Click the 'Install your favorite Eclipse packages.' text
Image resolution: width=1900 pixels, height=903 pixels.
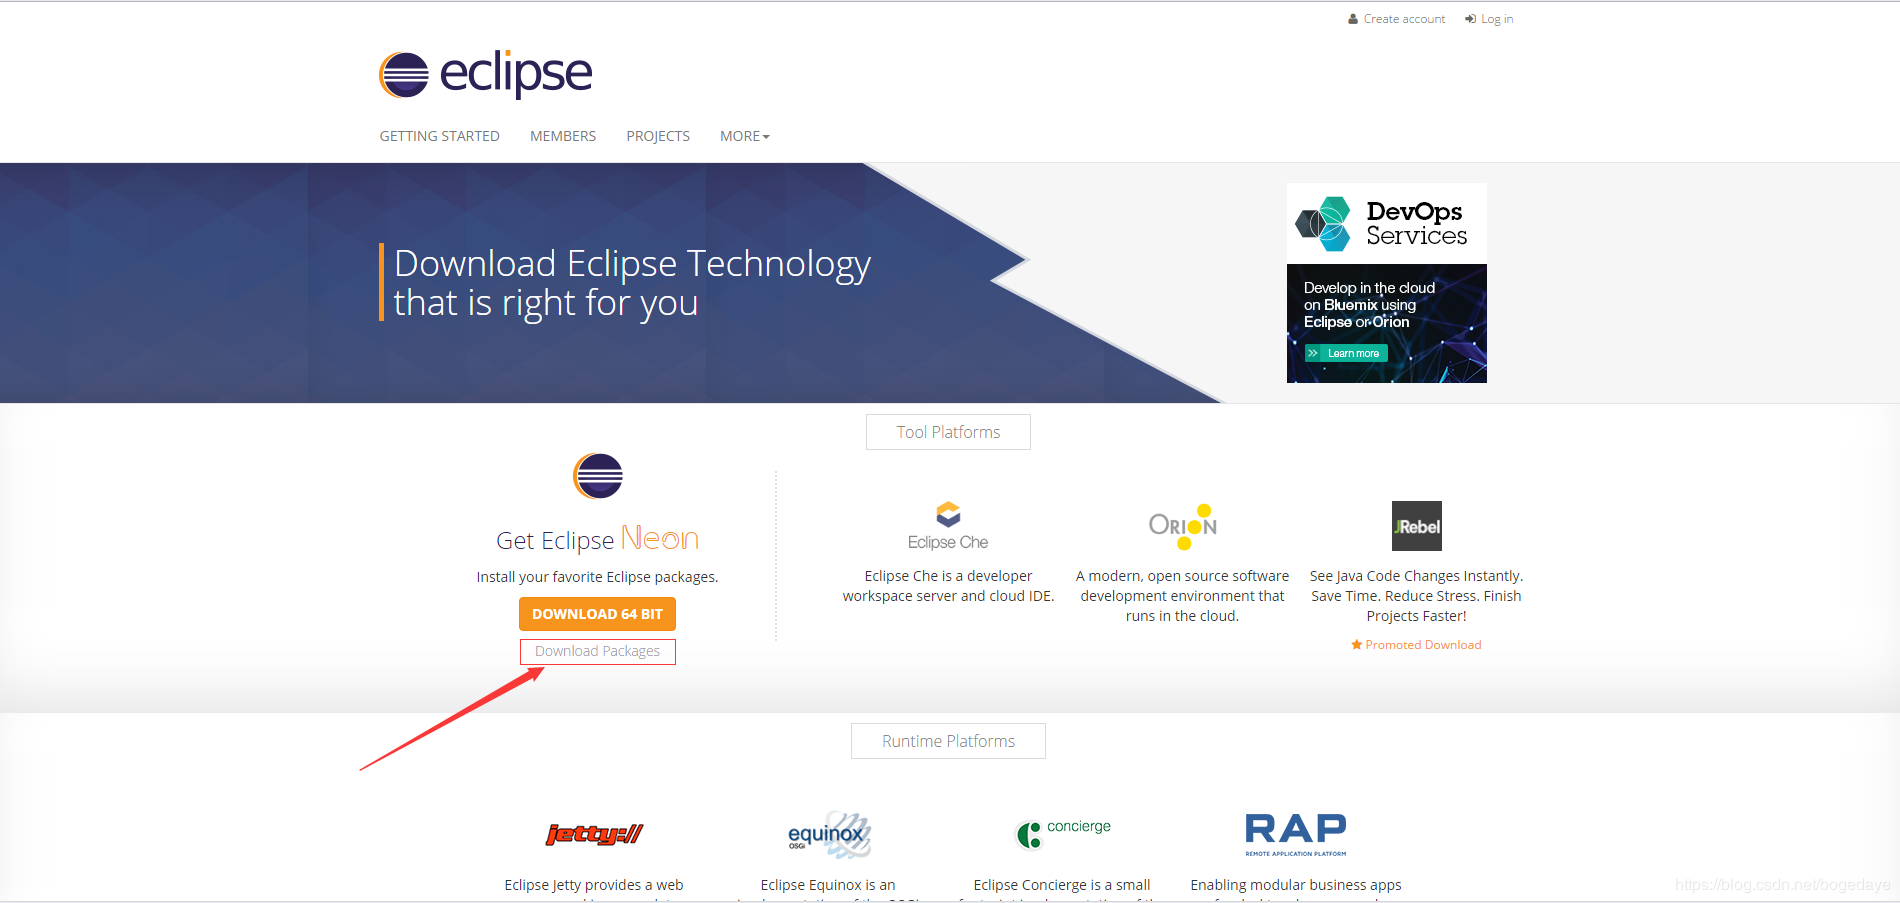(x=598, y=577)
